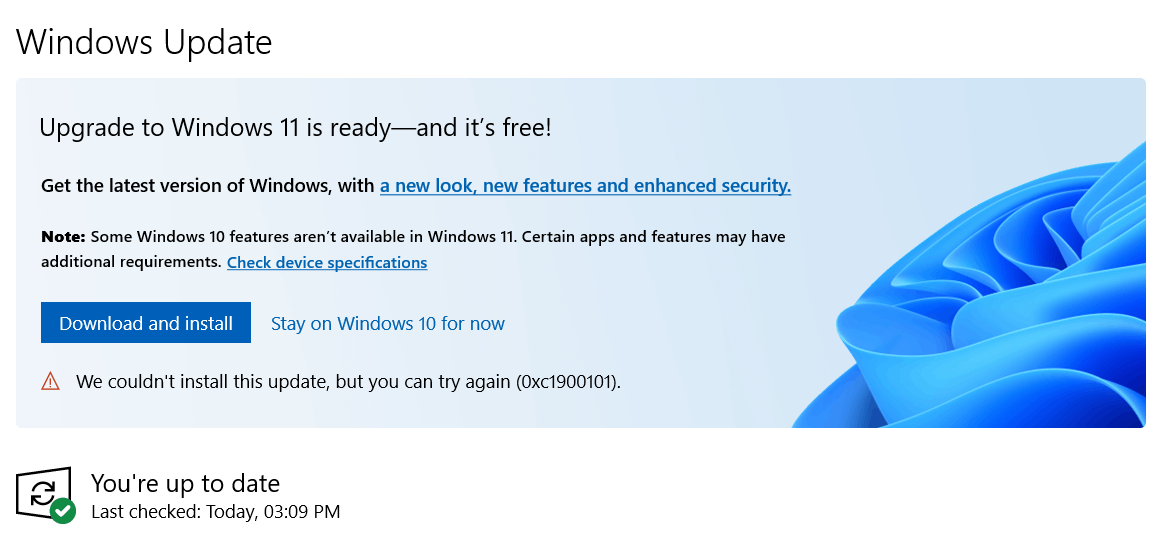Click the Get the latest version text
This screenshot has height=537, width=1157.
click(208, 185)
